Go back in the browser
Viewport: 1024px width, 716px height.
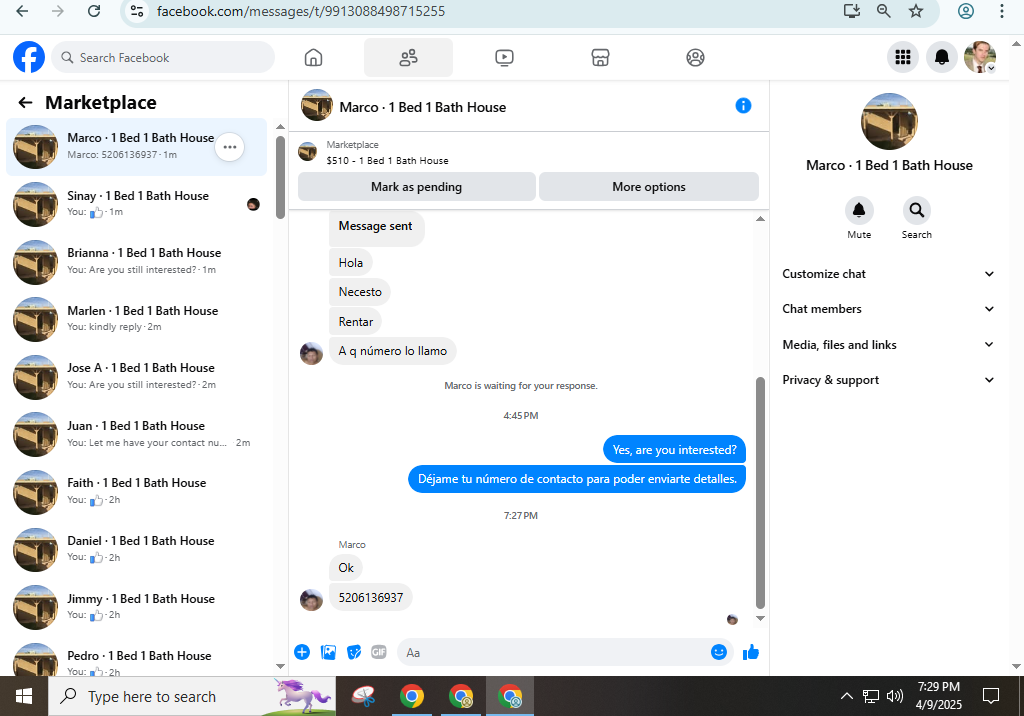point(22,11)
